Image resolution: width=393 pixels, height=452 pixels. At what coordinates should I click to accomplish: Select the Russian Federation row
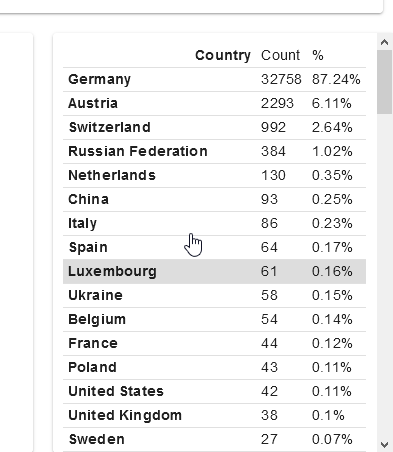click(x=214, y=152)
